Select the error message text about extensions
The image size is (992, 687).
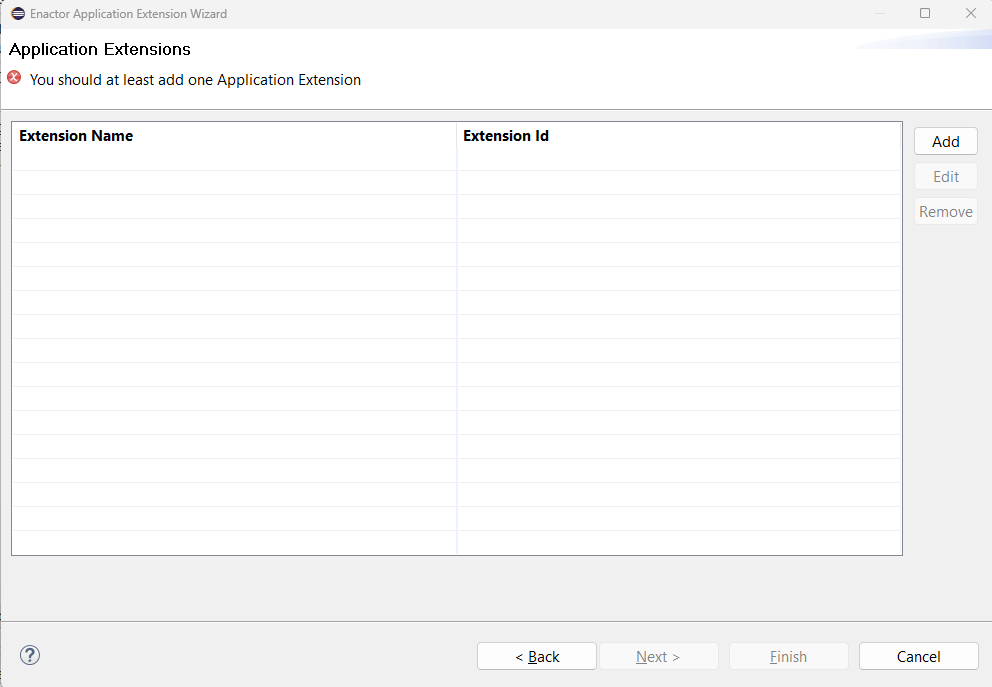pyautogui.click(x=195, y=80)
